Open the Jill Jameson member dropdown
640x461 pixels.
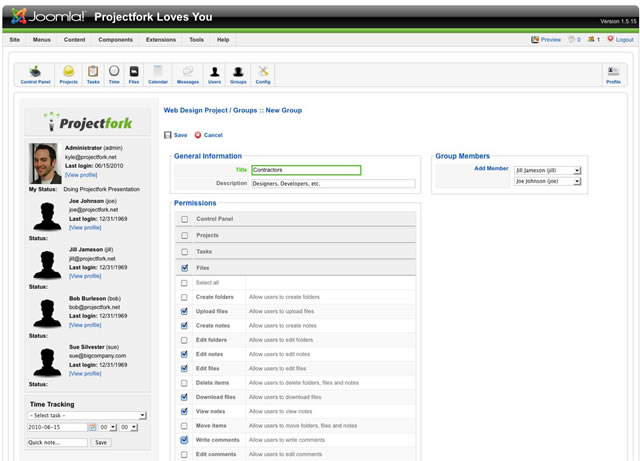point(547,170)
